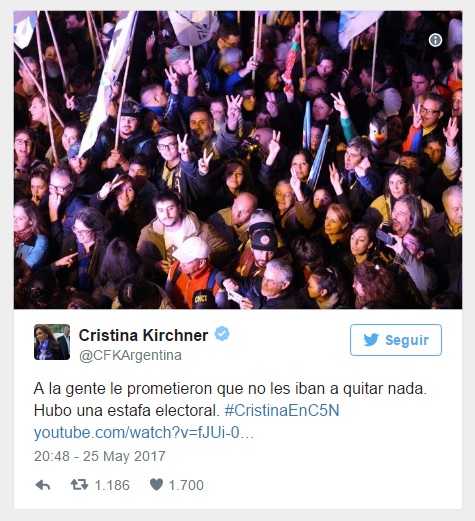Screen dimensions: 475x521
Task: Click the penguin mask in crowd photo
Action: [x=378, y=131]
